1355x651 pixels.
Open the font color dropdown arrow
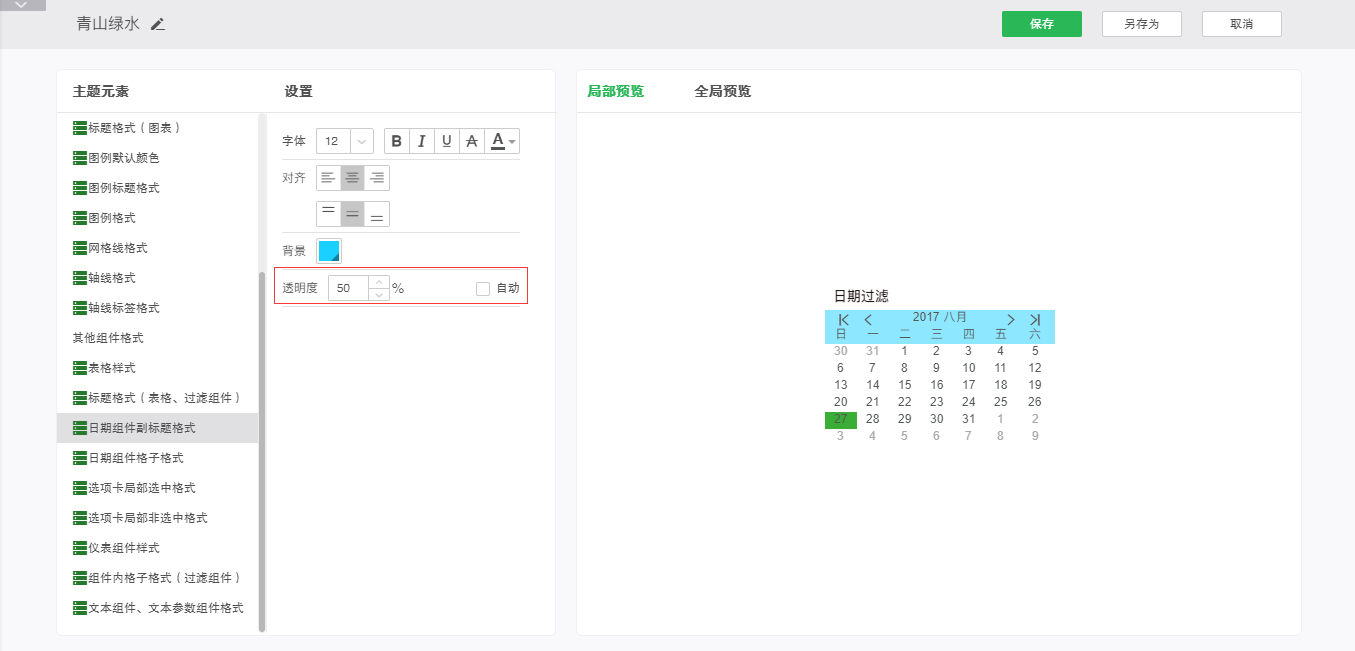(x=513, y=142)
